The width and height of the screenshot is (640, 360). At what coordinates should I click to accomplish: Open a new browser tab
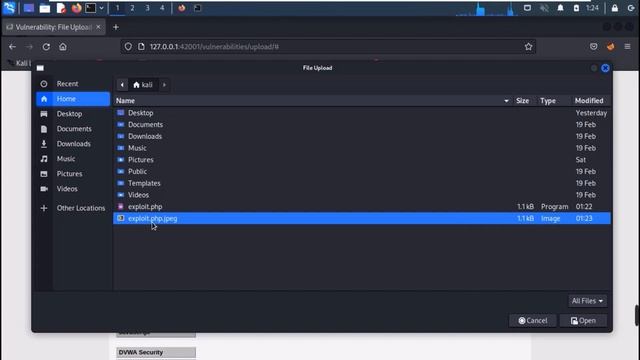116,27
